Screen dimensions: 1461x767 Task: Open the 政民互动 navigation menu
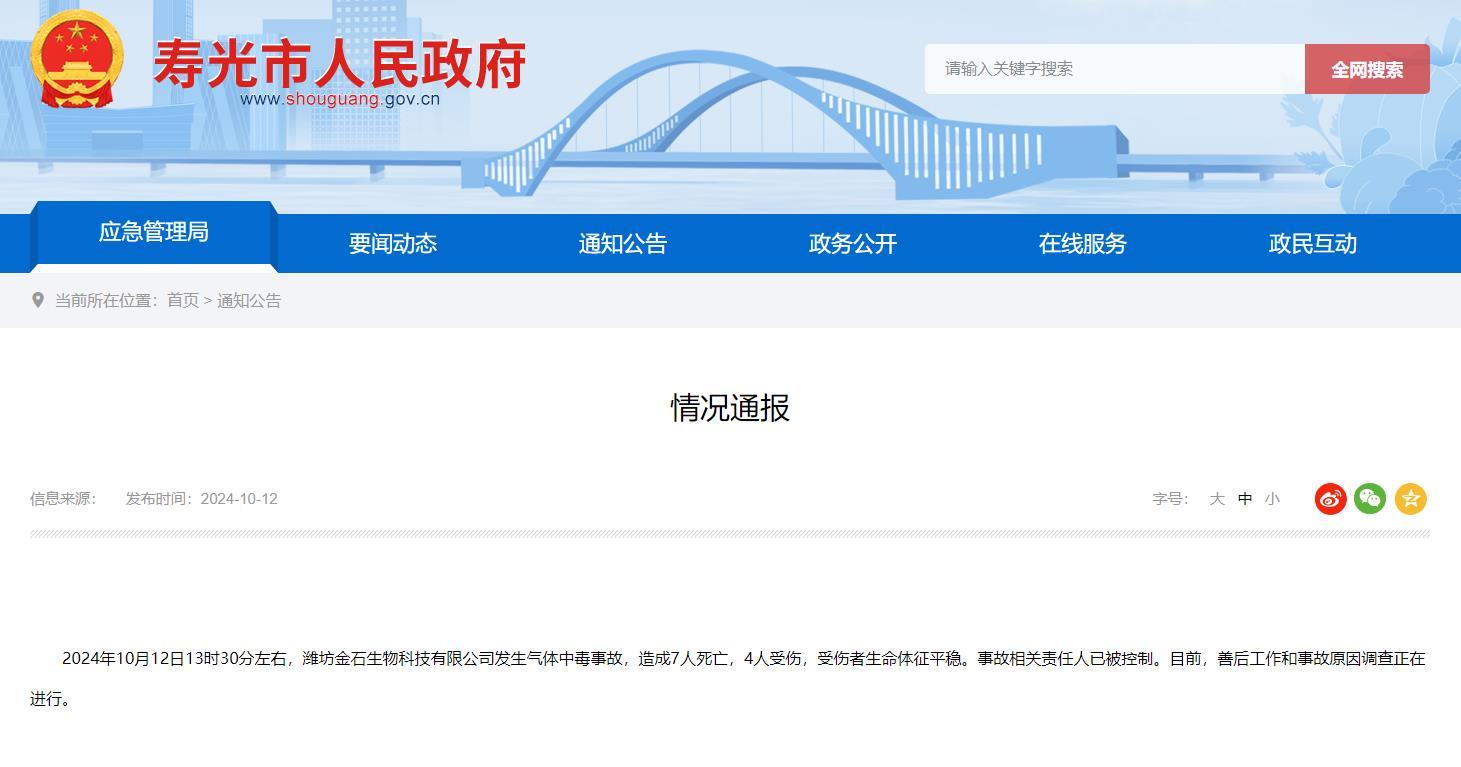[x=1311, y=244]
